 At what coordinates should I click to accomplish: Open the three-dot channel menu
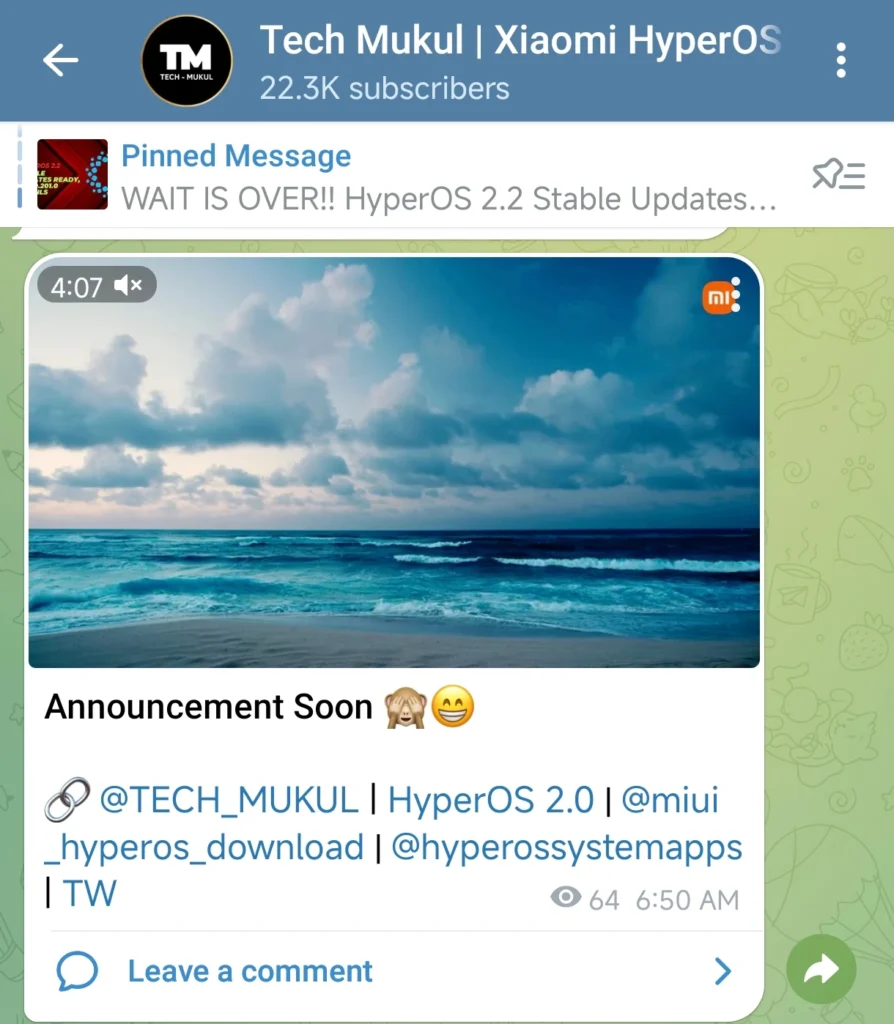(840, 61)
